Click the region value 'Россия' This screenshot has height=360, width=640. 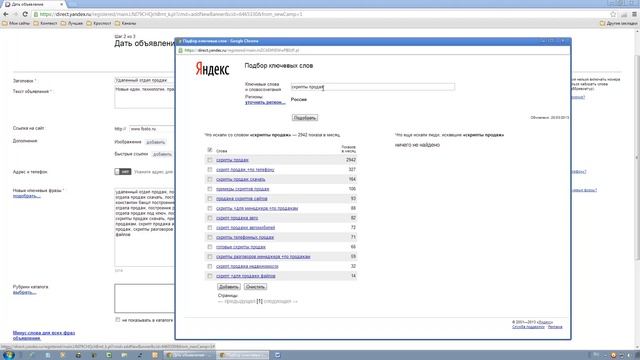click(x=299, y=100)
